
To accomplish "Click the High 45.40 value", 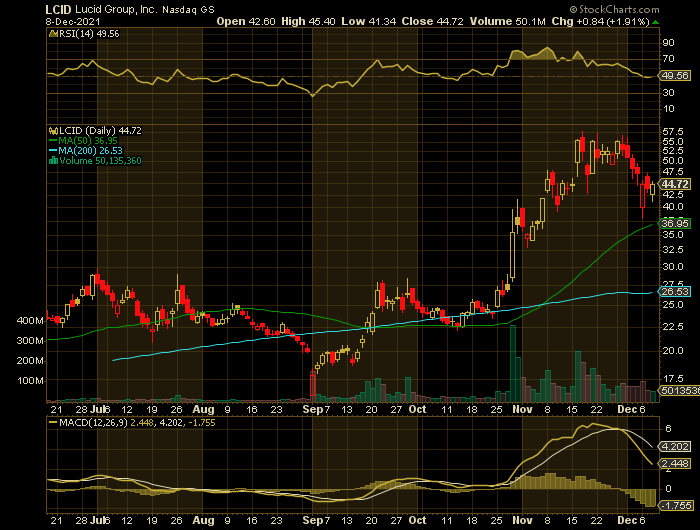I will (x=308, y=21).
